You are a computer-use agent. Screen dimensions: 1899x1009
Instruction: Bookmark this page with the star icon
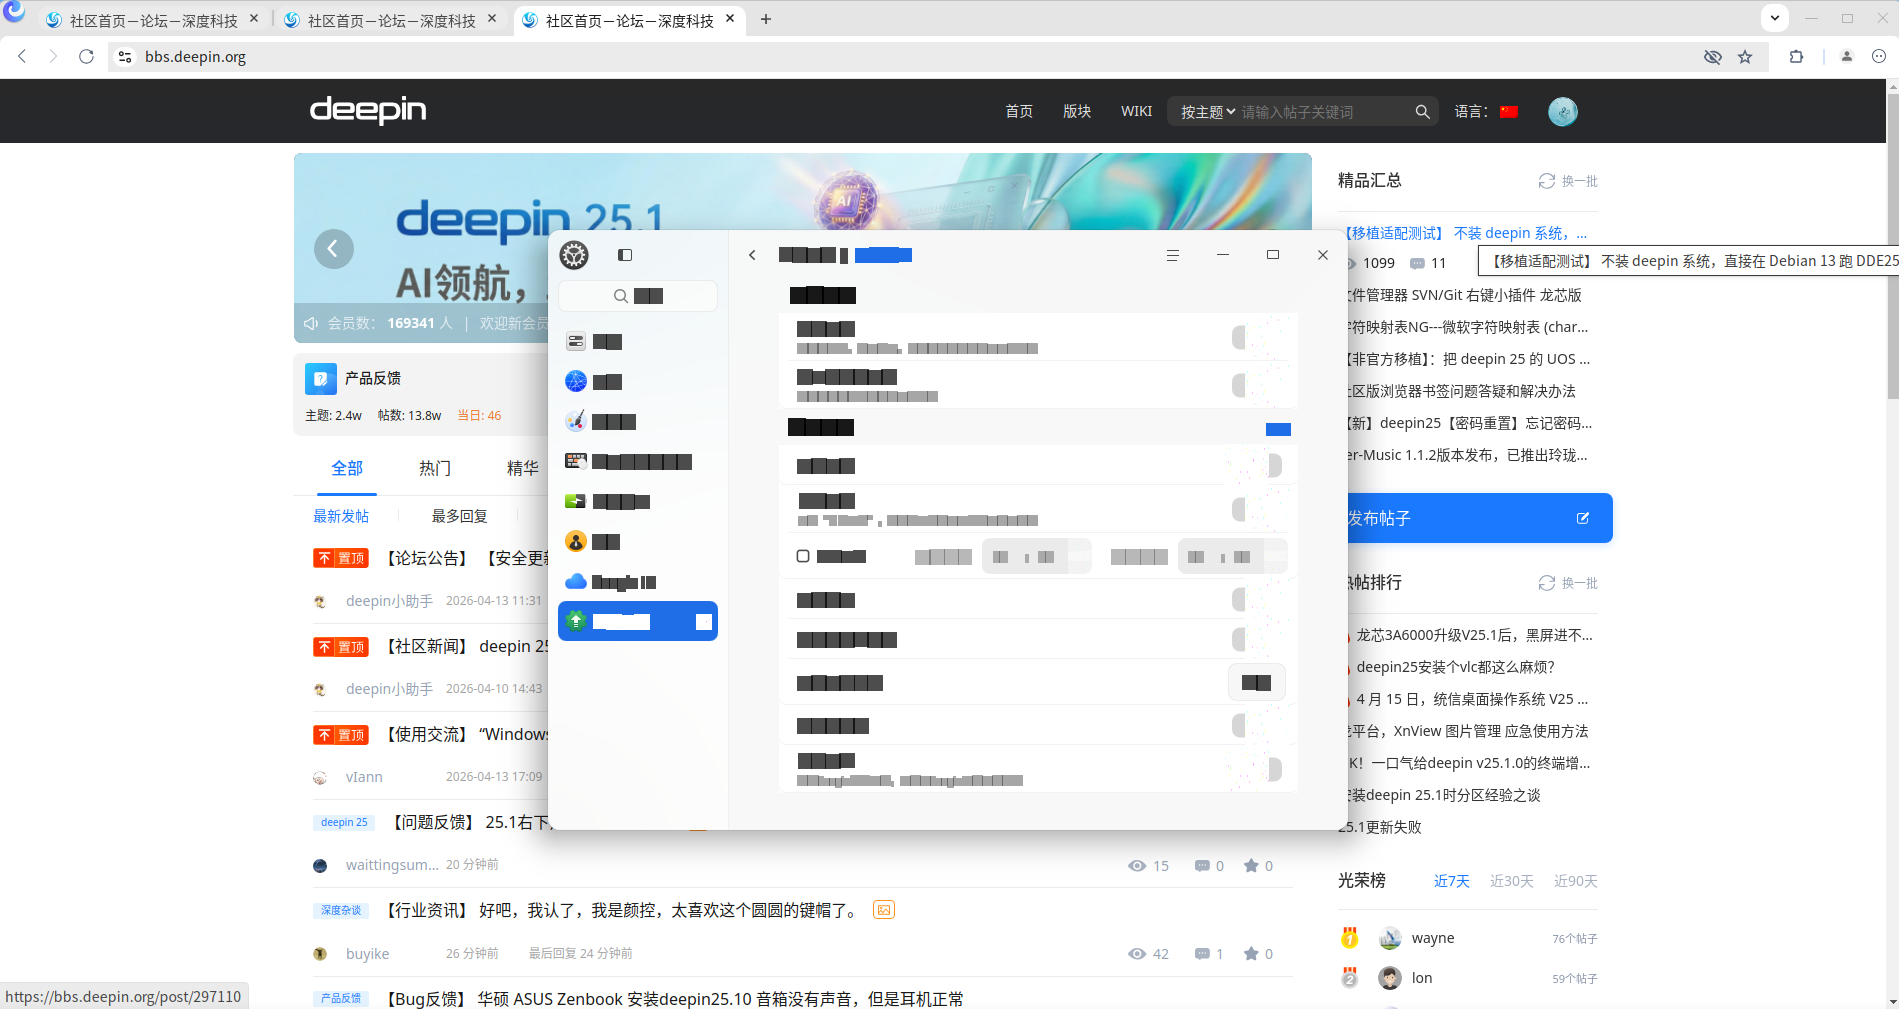[1745, 57]
